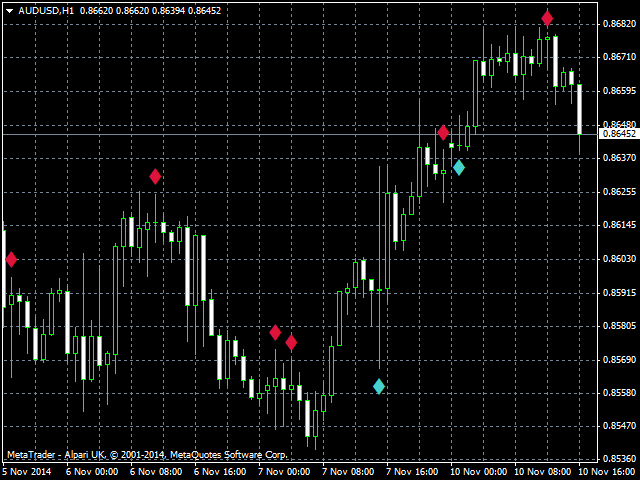This screenshot has width=640, height=480.
Task: Click the 6 Nov 16:00 time label
Action: click(220, 471)
